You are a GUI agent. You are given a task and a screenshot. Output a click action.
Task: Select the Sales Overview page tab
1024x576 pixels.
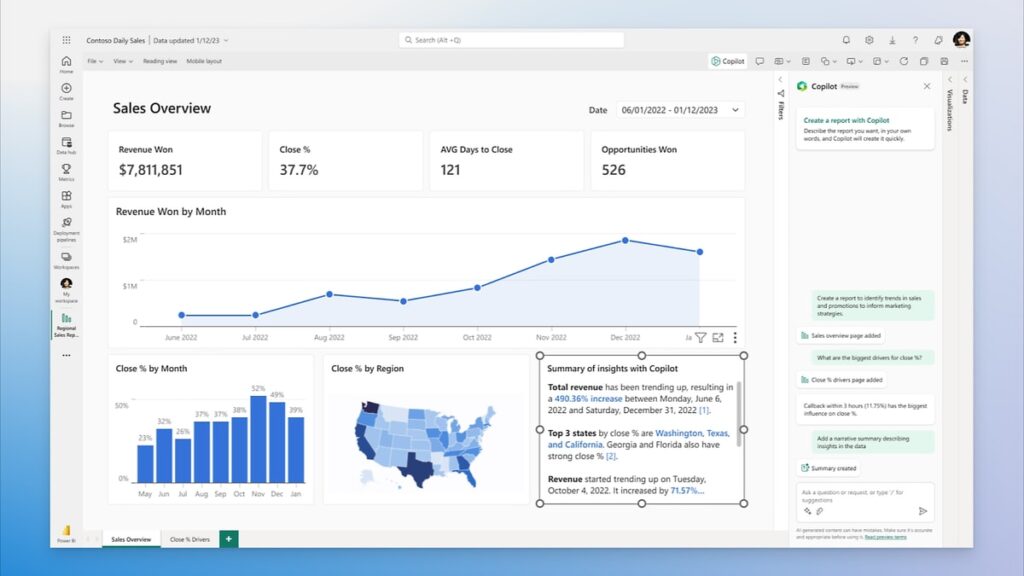coord(131,539)
